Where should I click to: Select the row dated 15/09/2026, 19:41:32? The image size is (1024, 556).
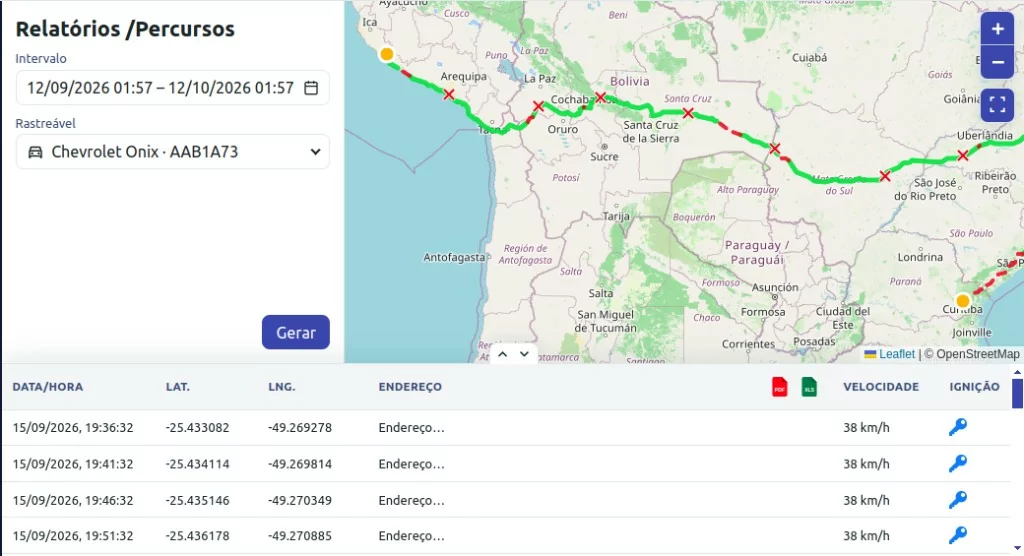[506, 464]
